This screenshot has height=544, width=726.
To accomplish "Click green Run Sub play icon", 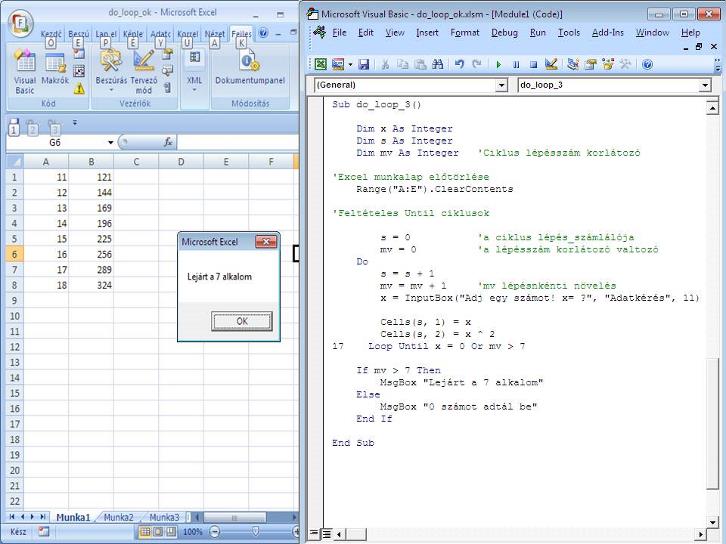I will coord(499,65).
